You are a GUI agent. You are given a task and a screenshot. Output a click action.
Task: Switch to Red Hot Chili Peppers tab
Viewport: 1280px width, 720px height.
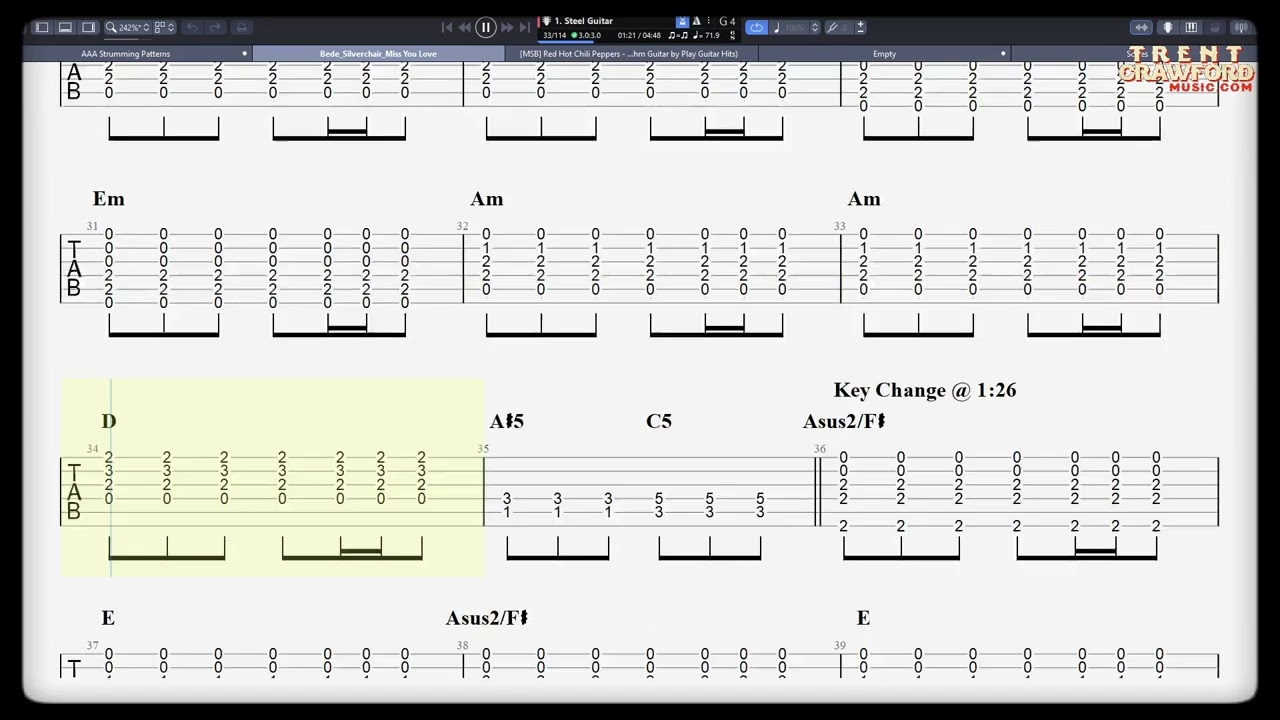(x=629, y=54)
